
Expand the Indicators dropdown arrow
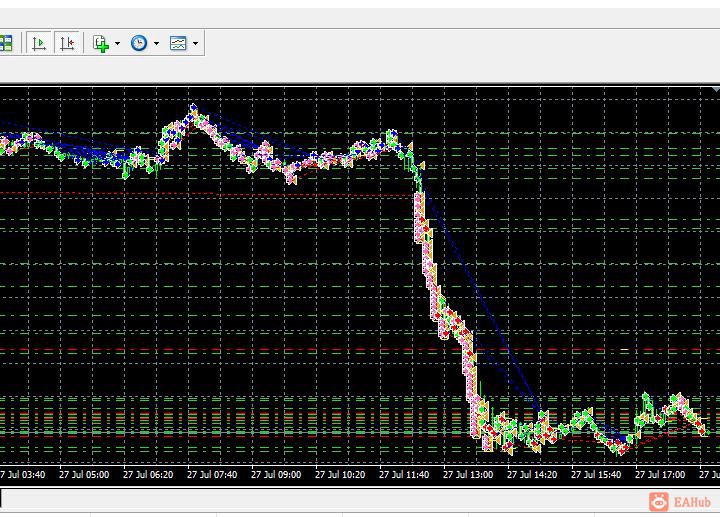pyautogui.click(x=118, y=44)
